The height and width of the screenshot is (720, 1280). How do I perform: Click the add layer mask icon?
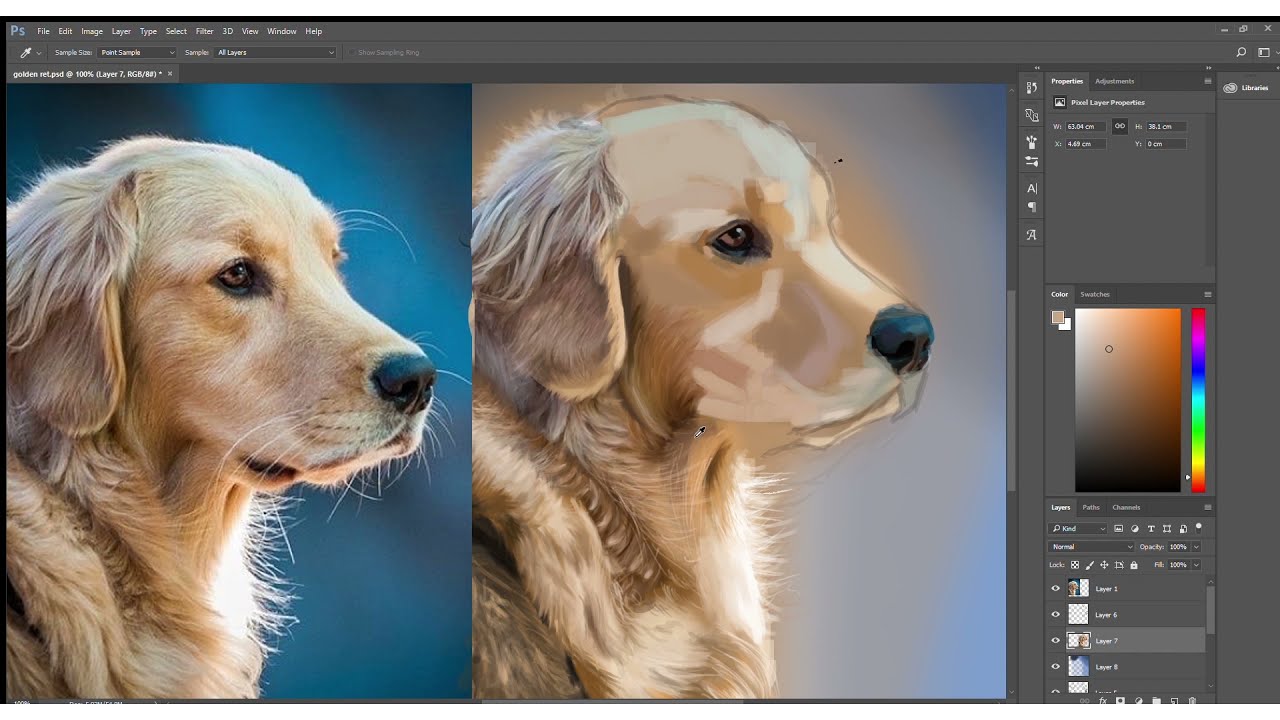(x=1121, y=701)
